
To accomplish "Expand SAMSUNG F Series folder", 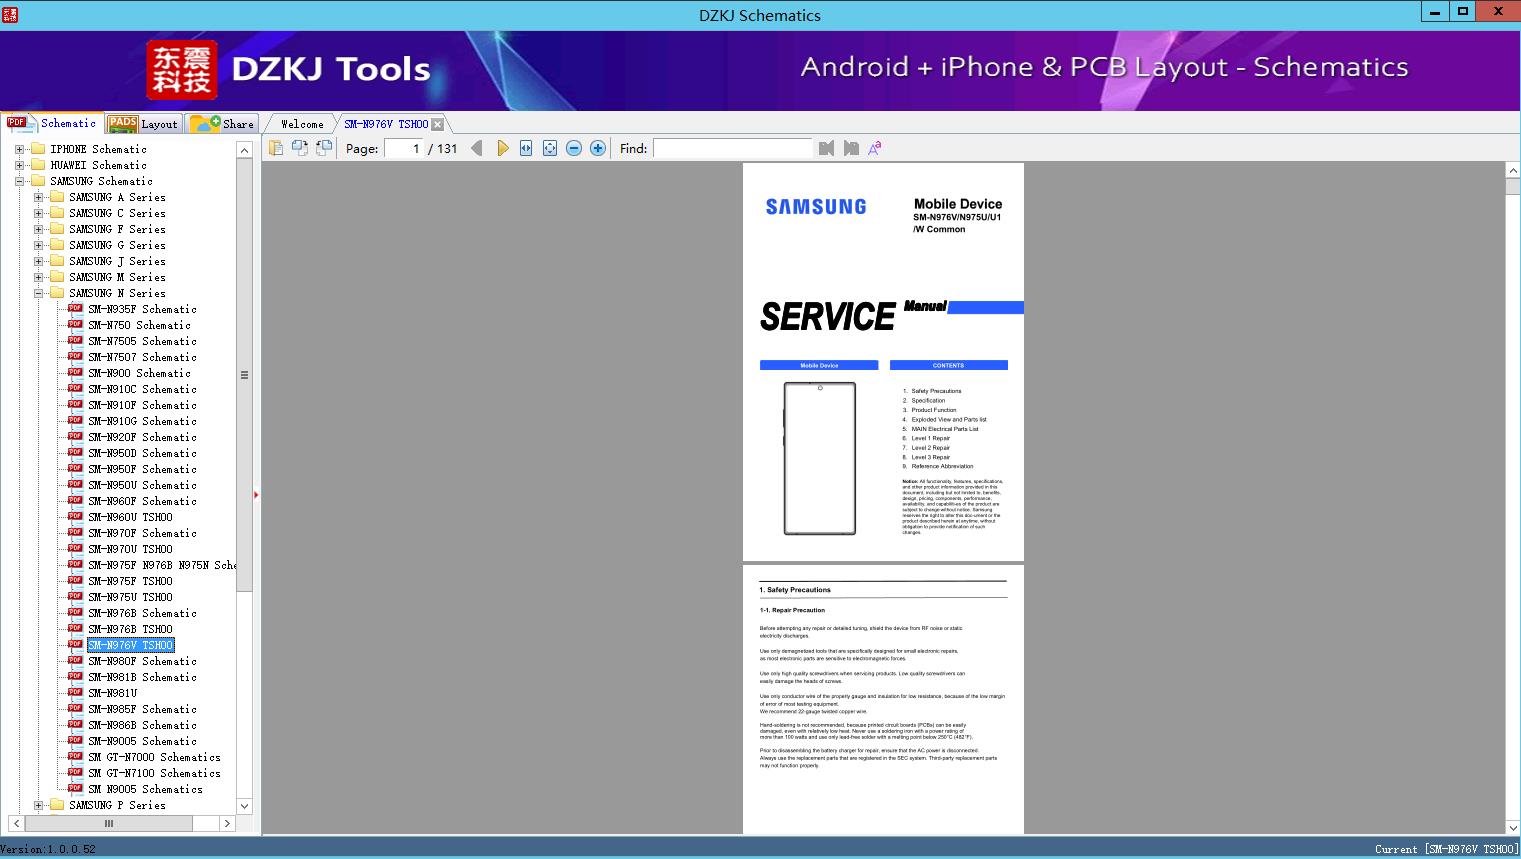I will [38, 229].
